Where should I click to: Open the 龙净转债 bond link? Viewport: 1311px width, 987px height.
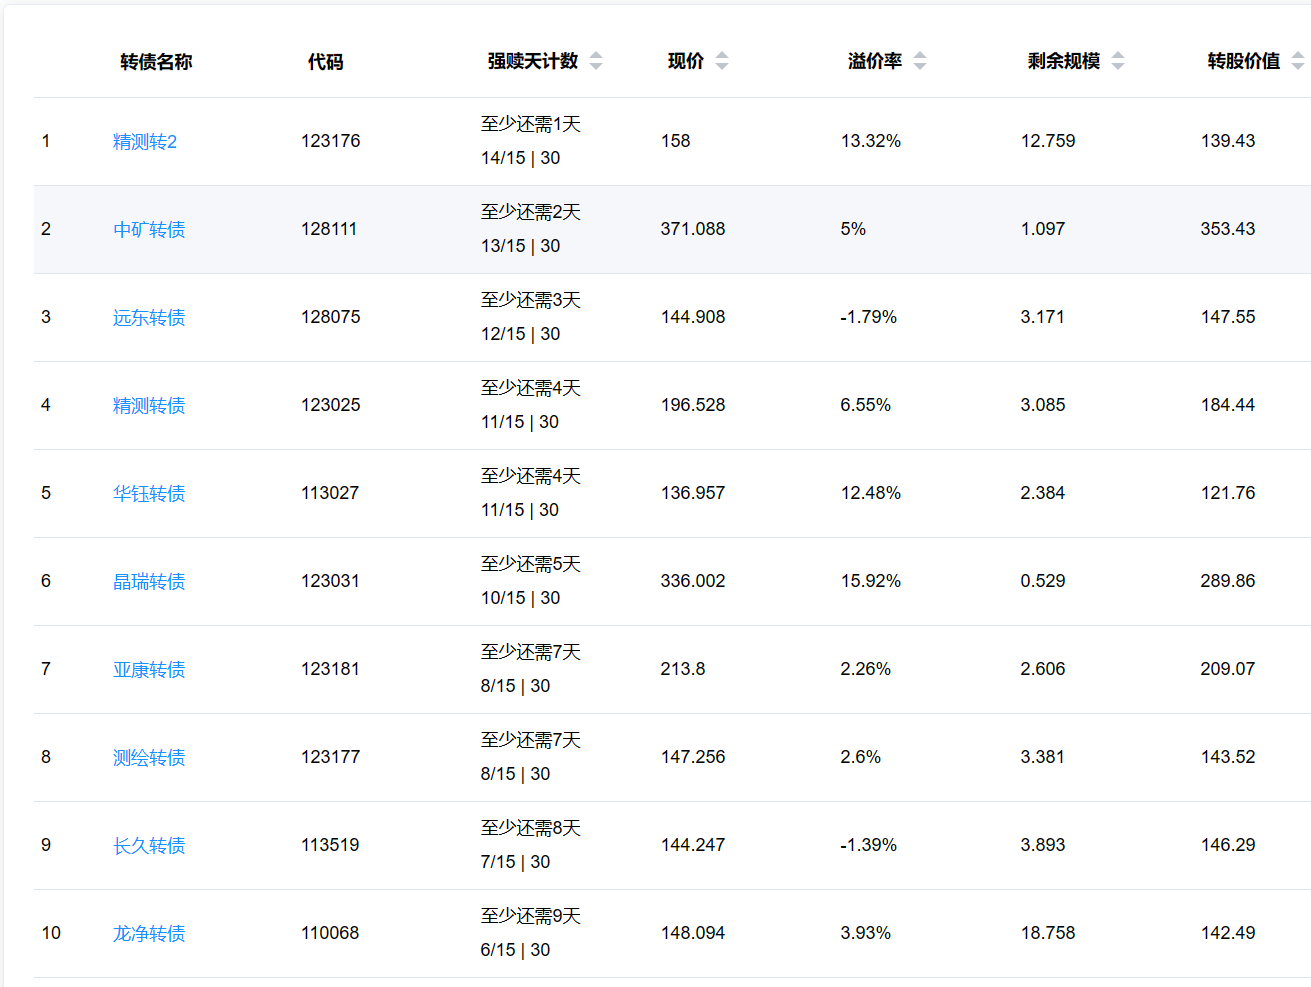pos(149,934)
